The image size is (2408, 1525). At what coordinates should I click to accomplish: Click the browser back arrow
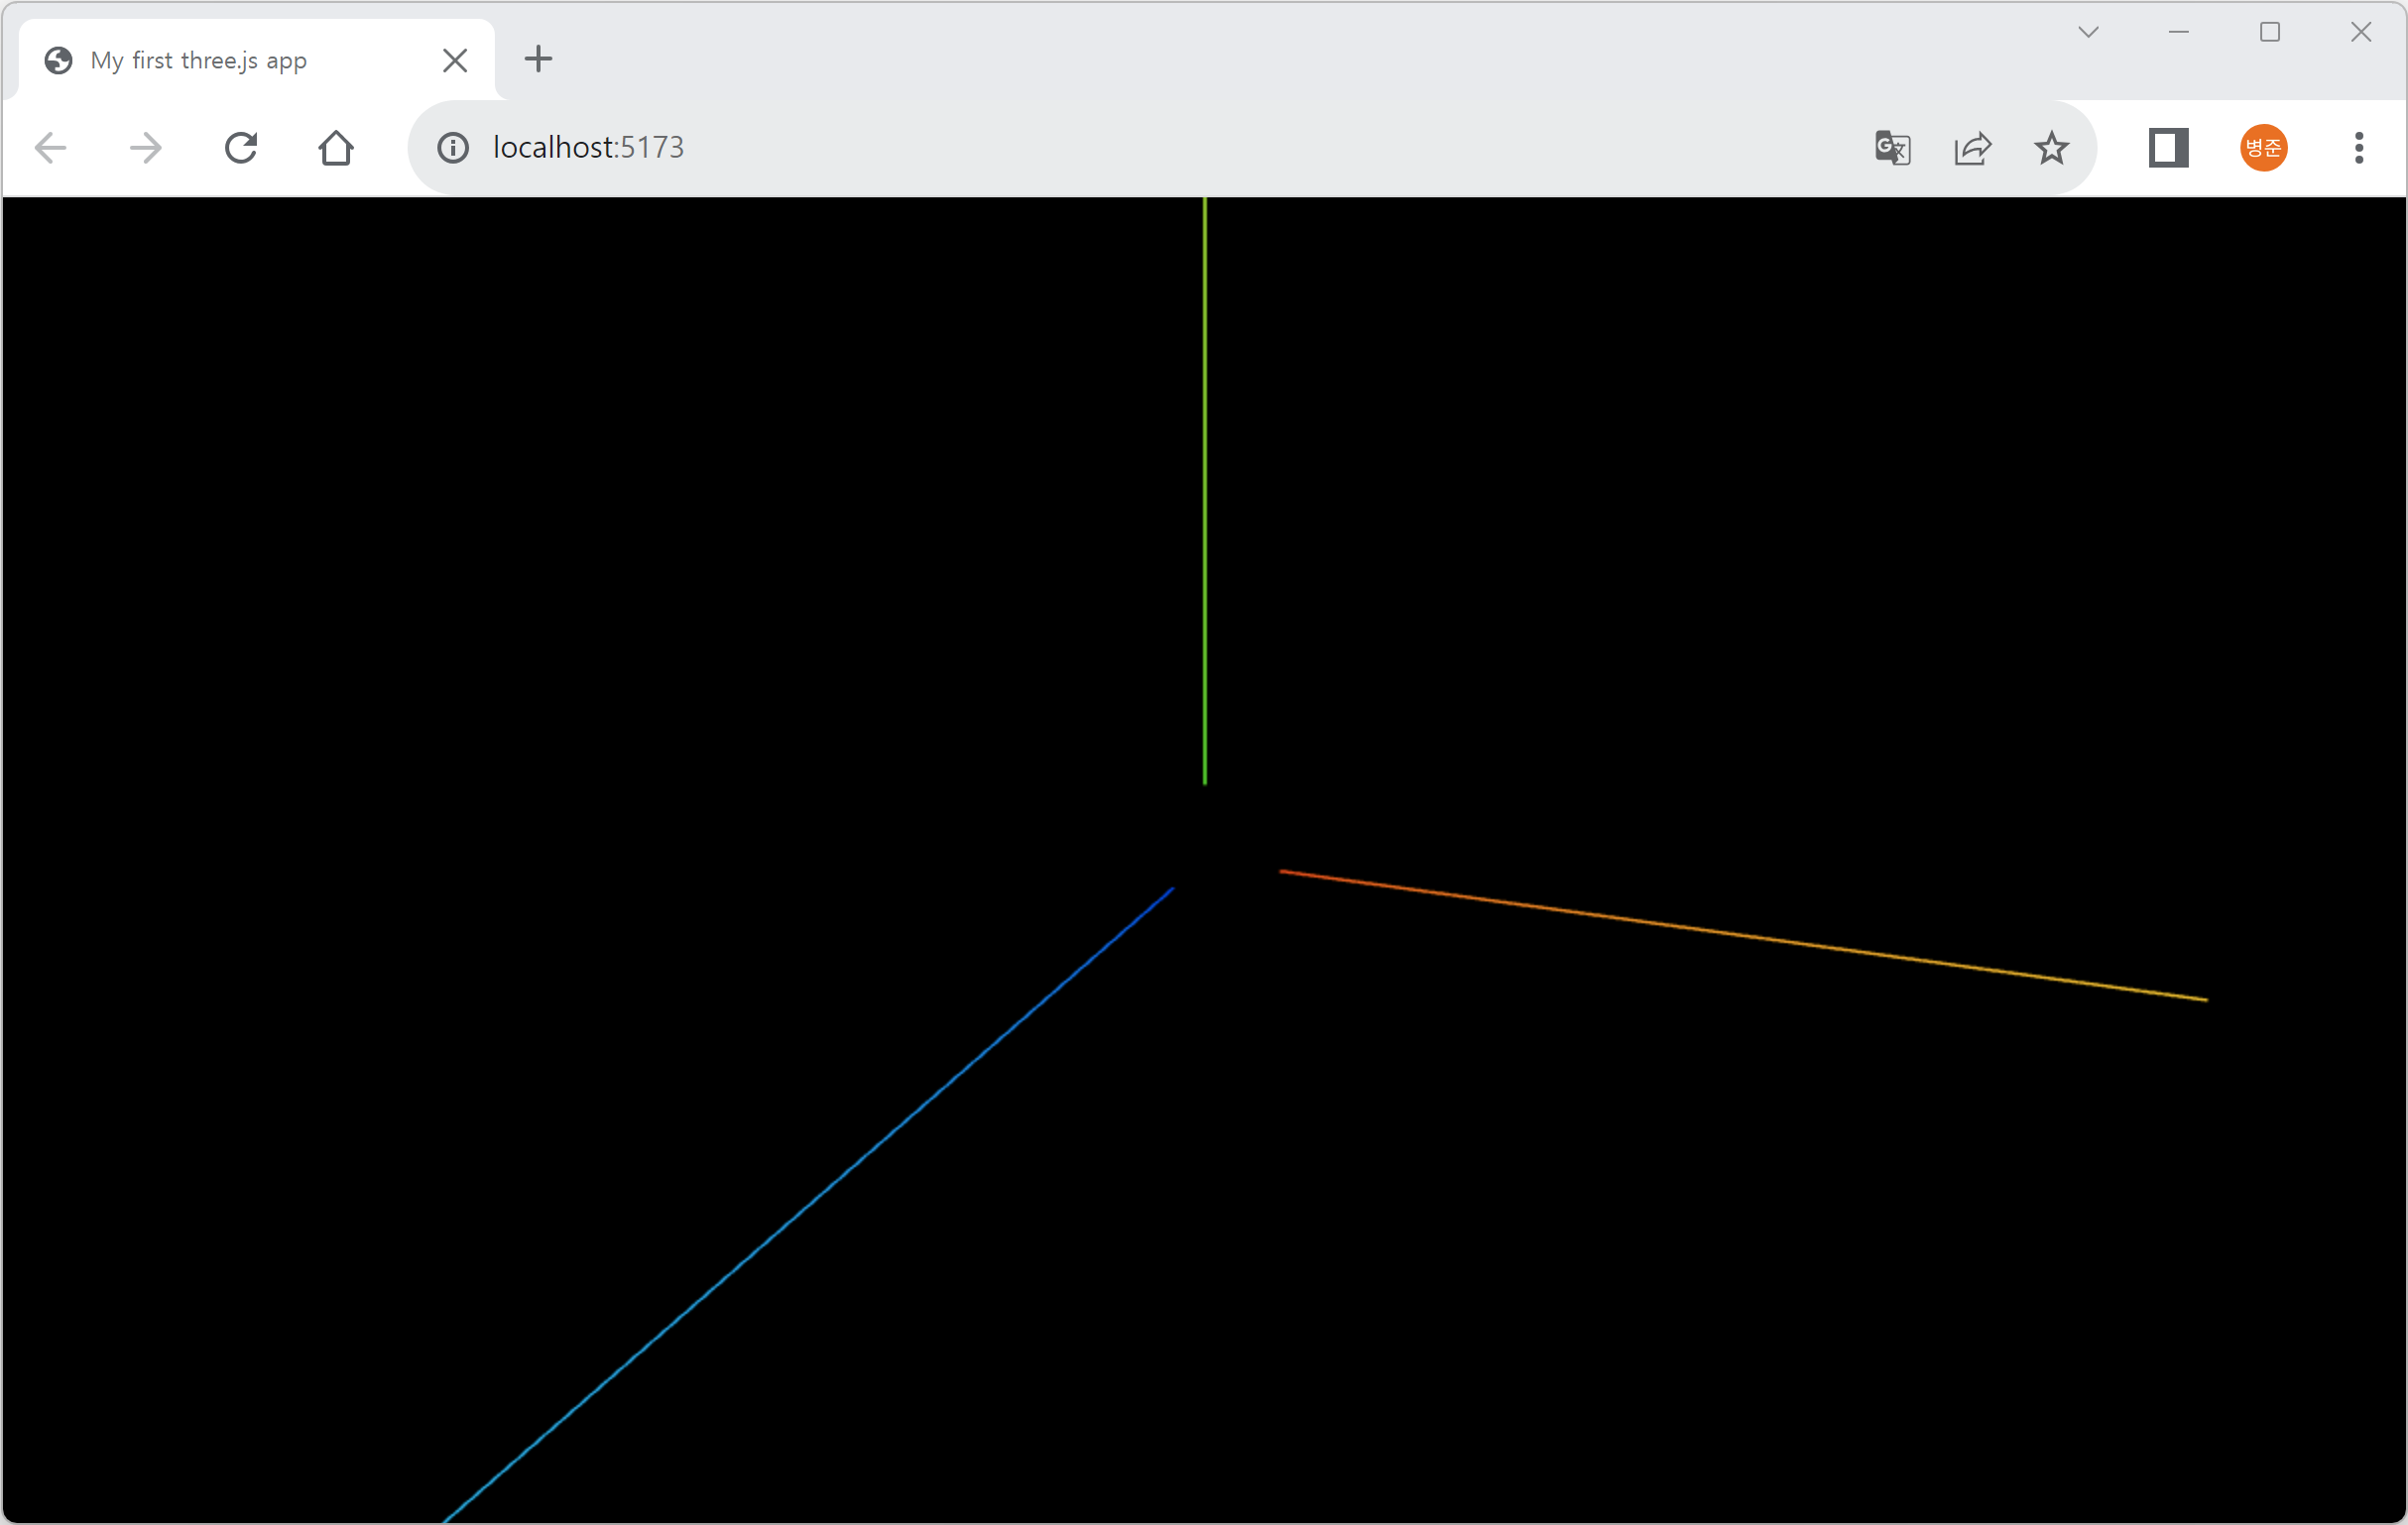tap(50, 148)
